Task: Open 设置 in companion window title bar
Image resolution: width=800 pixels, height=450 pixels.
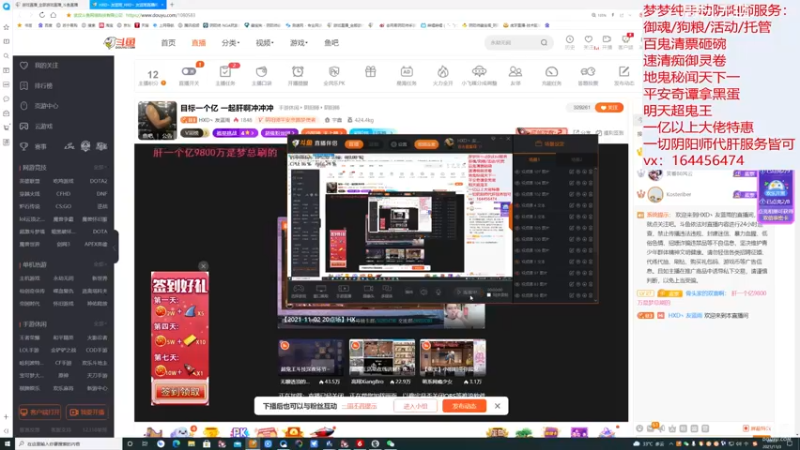Action: (398, 144)
